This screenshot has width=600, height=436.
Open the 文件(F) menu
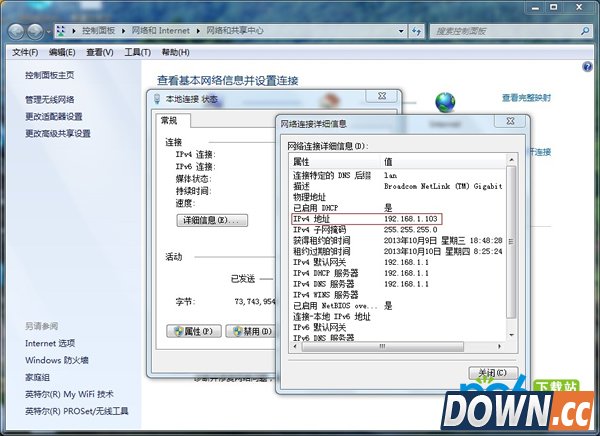coord(25,52)
